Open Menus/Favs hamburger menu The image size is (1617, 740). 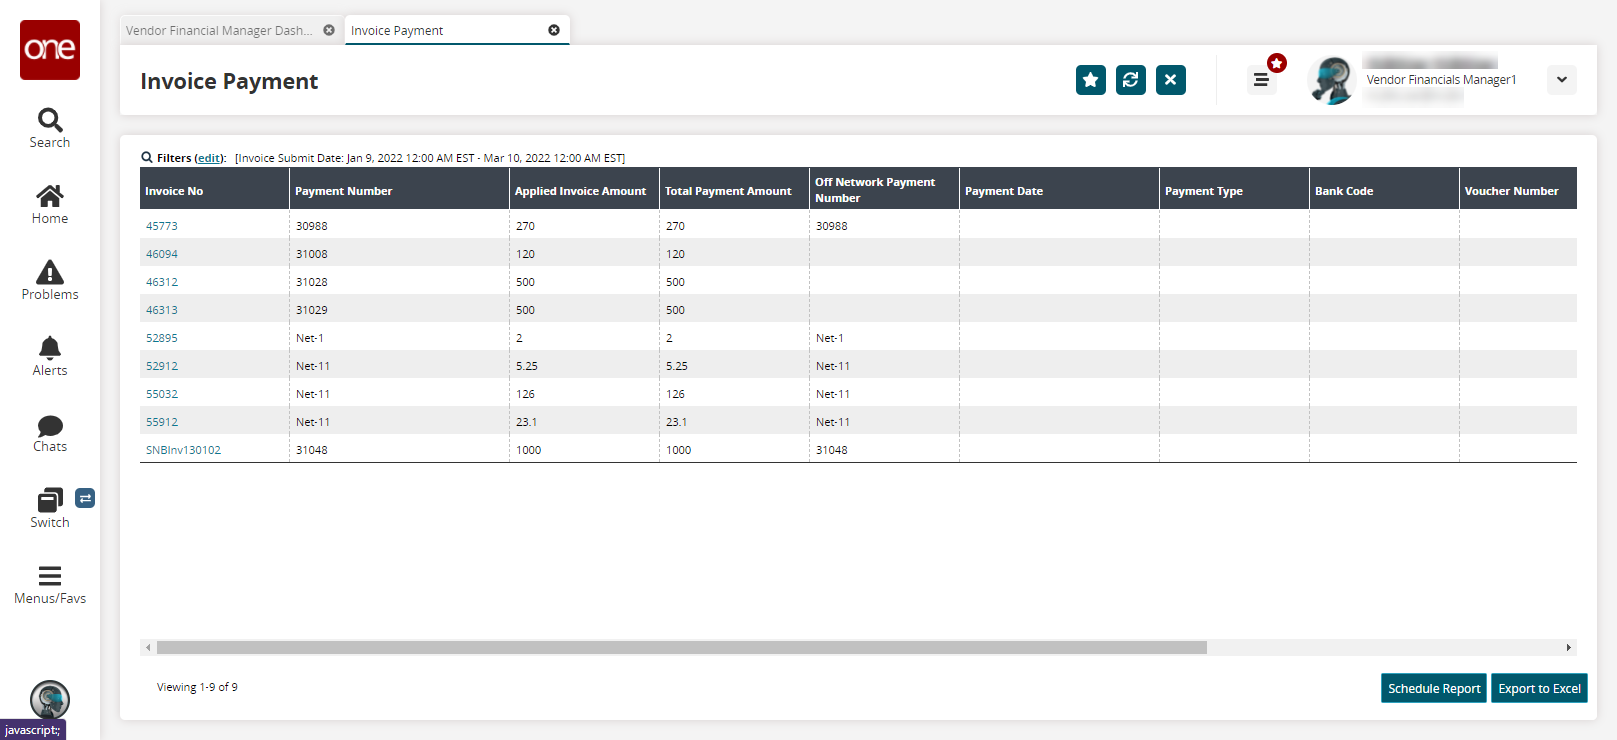tap(50, 584)
